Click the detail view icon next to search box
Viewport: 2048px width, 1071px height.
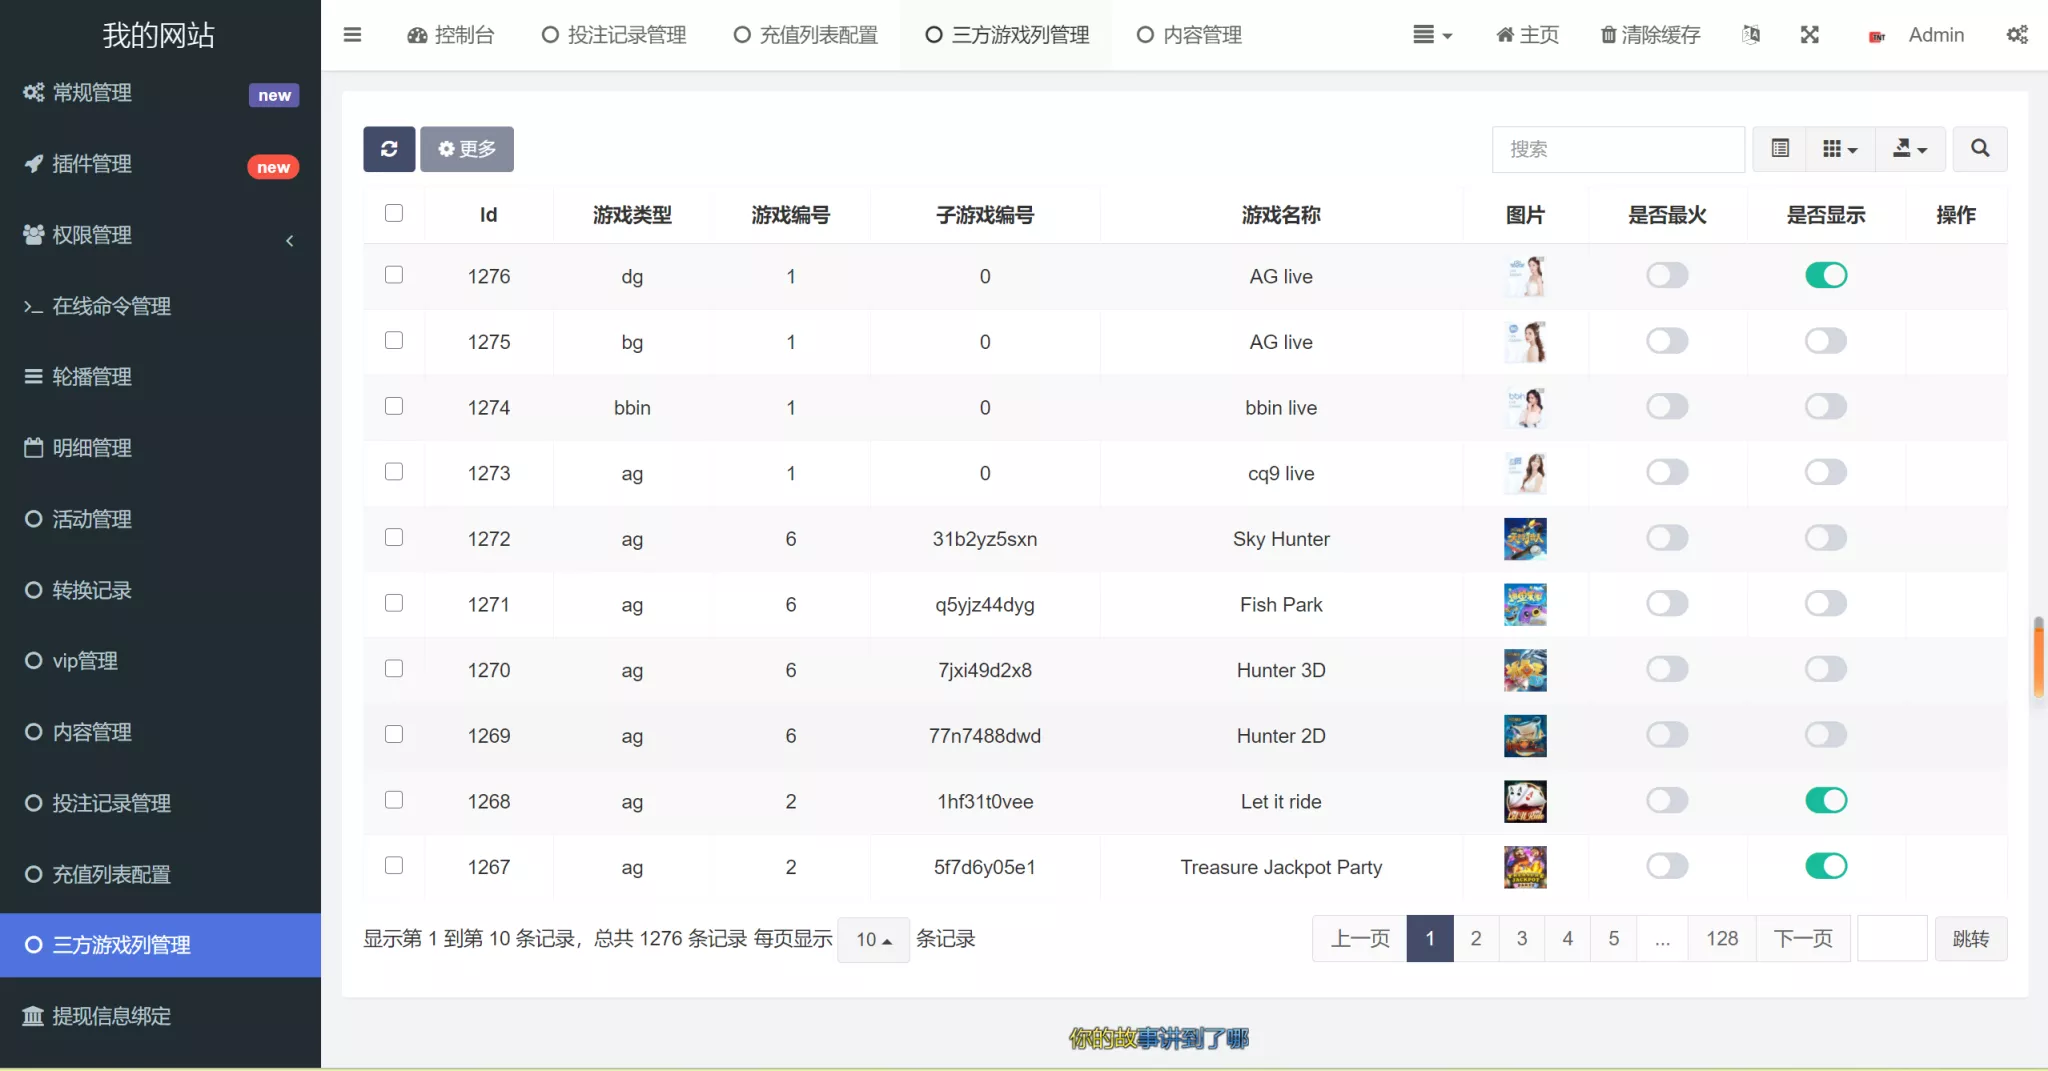tap(1780, 148)
